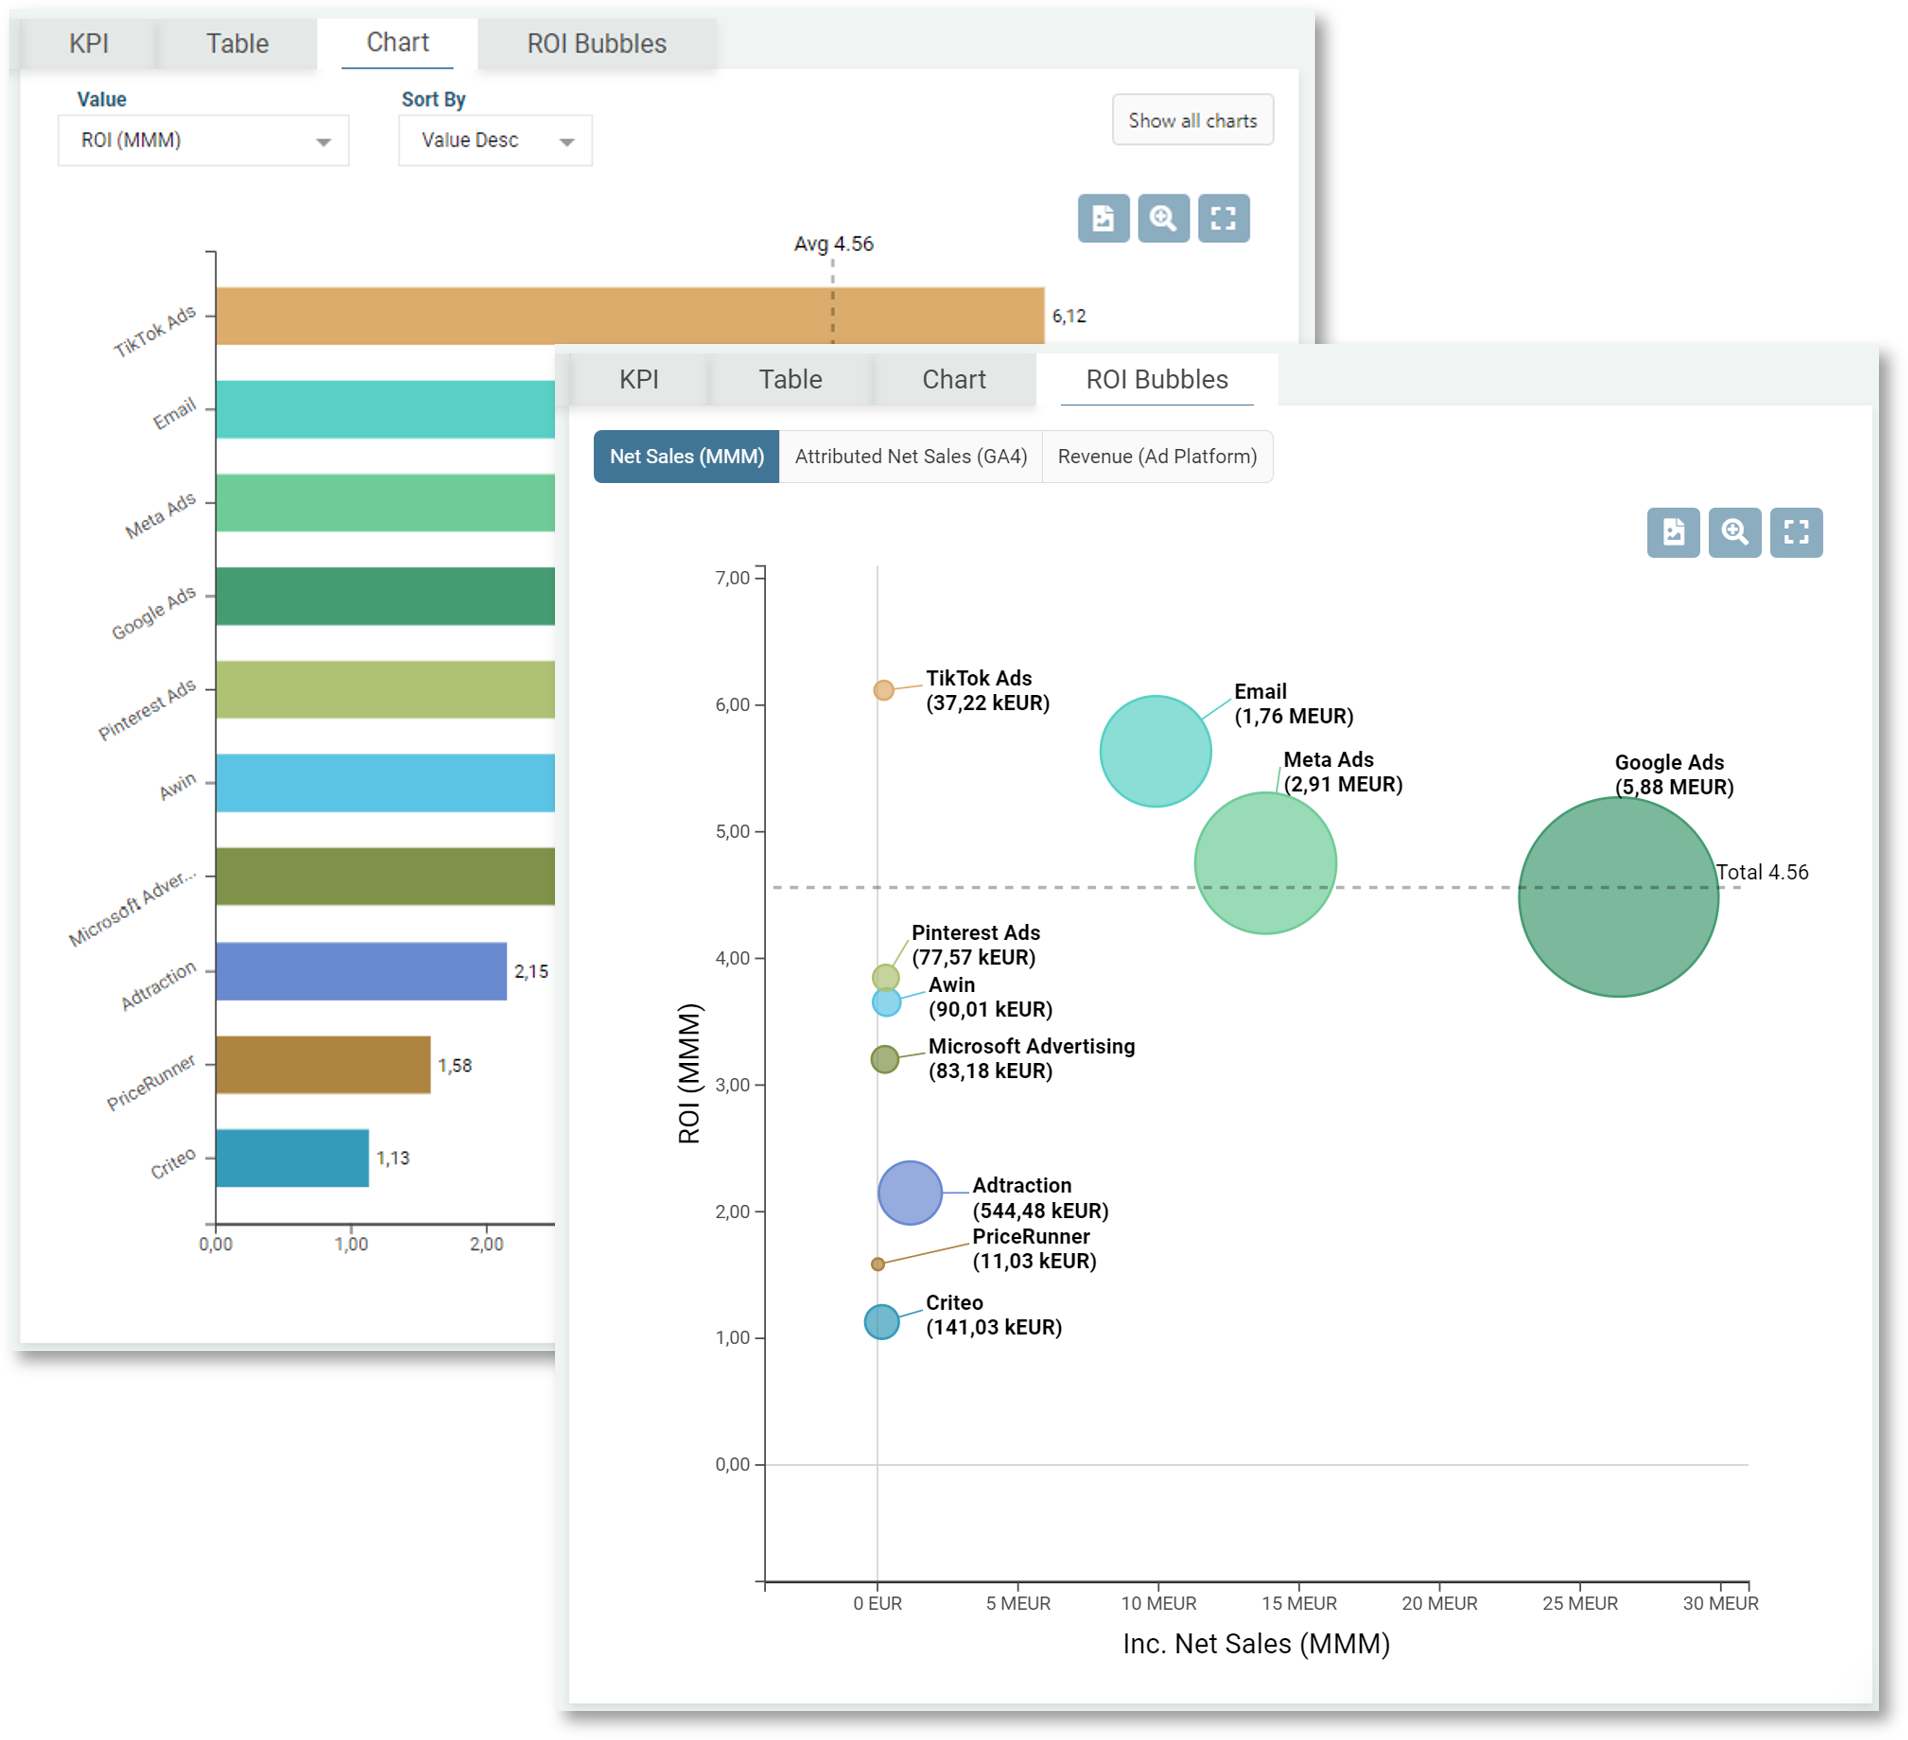Click the Criteo bar valued 1,13
Viewport: 1908px width, 1740px height.
click(292, 1158)
